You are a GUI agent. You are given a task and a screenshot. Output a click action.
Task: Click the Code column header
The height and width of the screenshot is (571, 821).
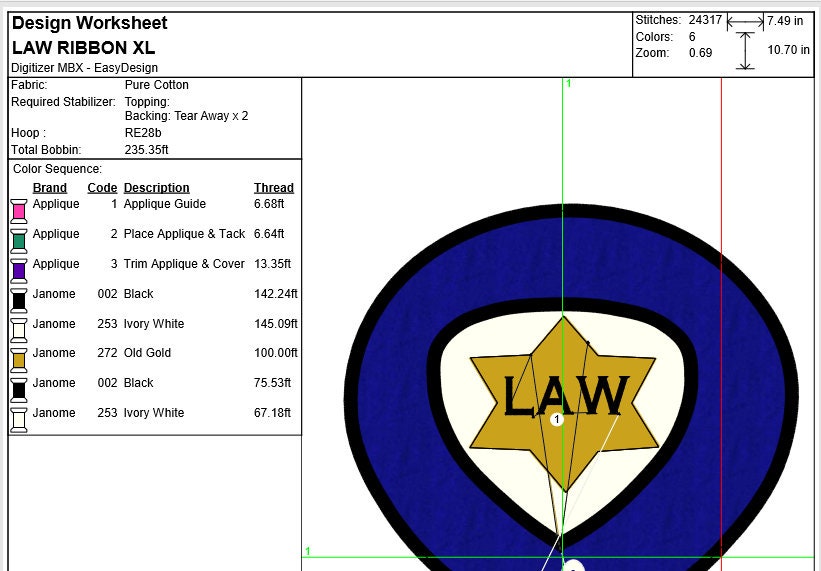pos(102,188)
